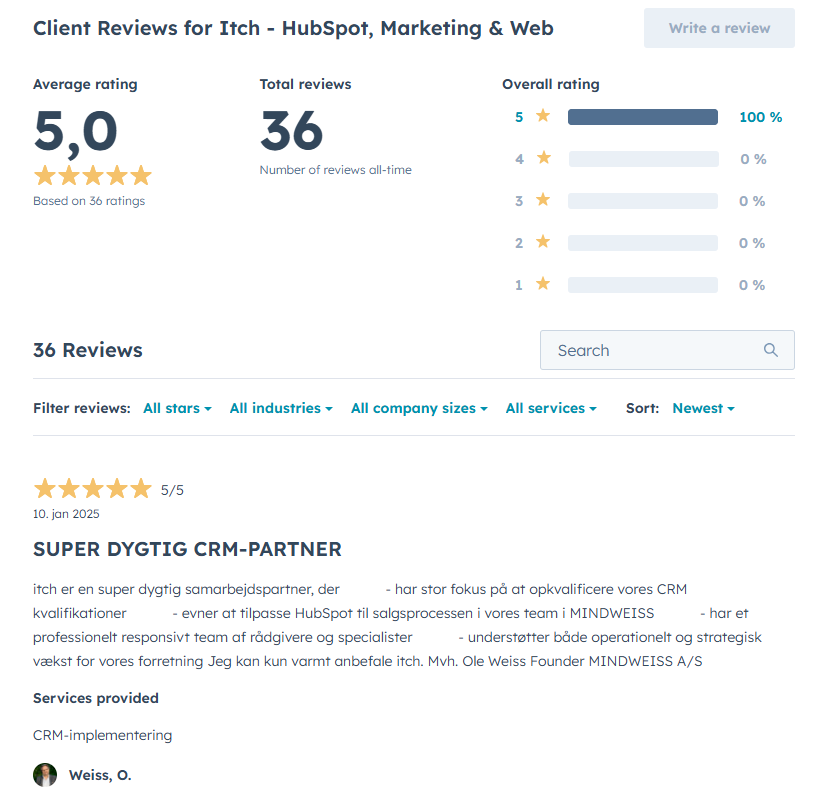Click the reviewer avatar thumbnail
Screen dimensions: 823x791
click(x=45, y=775)
